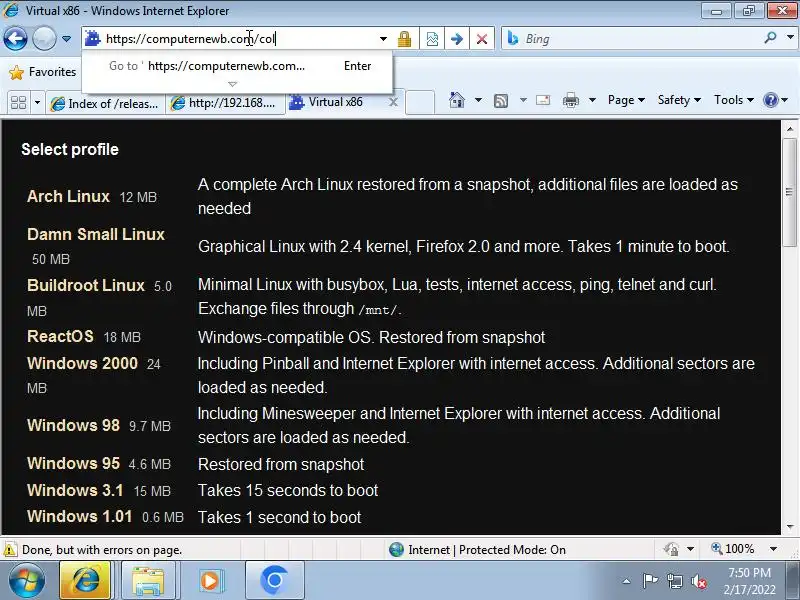Viewport: 800px width, 600px height.
Task: Click the page scrollbar up arrow
Action: tap(790, 129)
